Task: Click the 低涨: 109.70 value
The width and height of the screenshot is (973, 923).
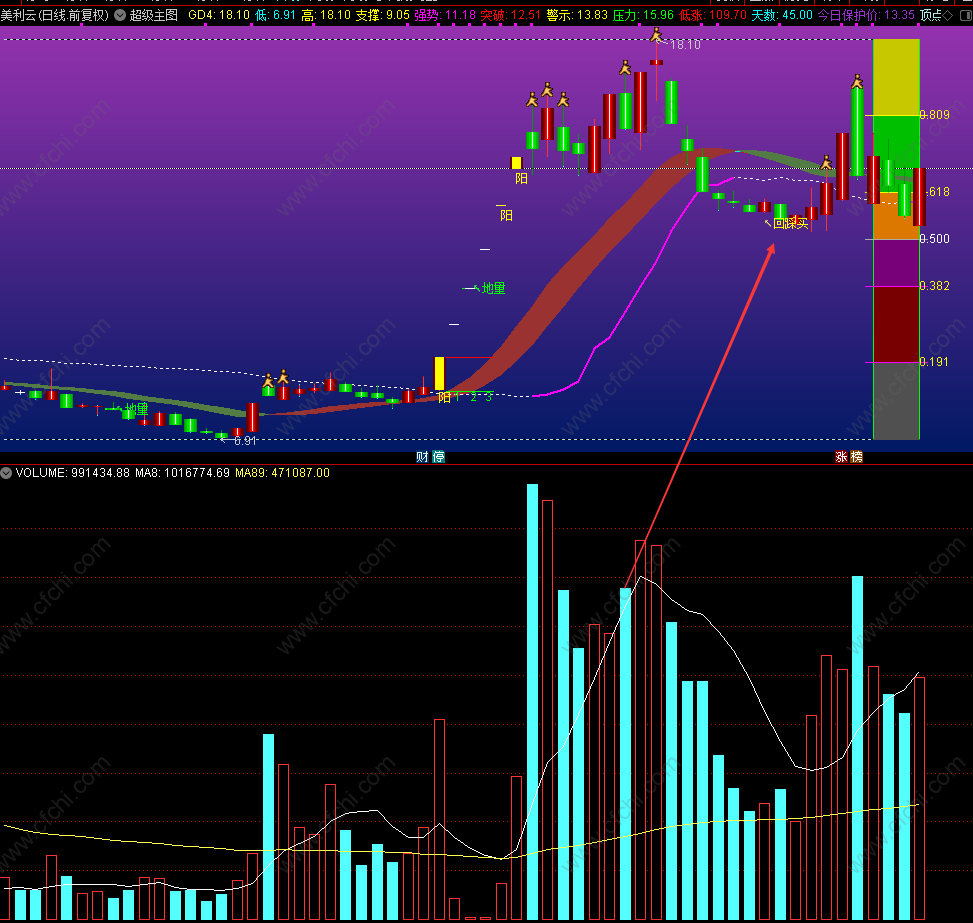Action: pyautogui.click(x=712, y=15)
